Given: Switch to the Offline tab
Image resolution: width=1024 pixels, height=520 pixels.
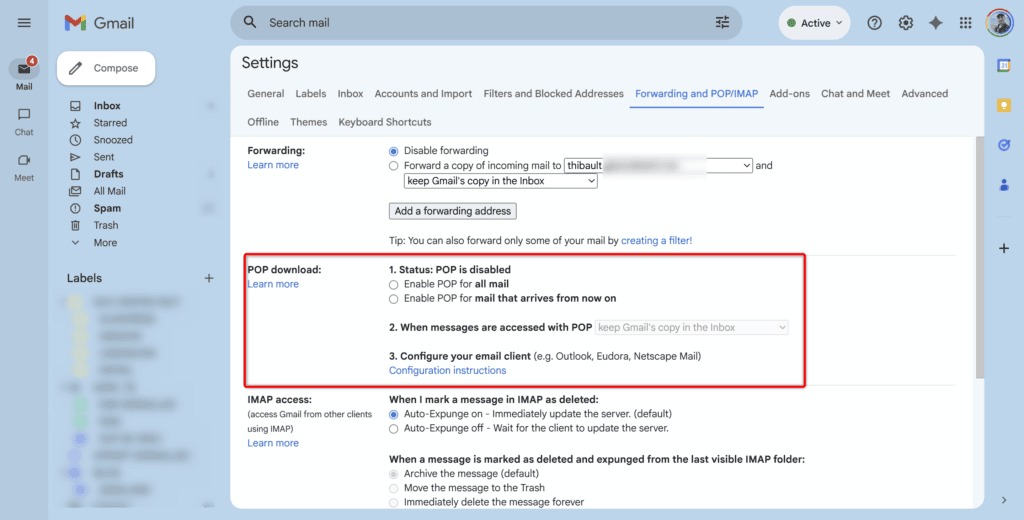Looking at the screenshot, I should (263, 122).
